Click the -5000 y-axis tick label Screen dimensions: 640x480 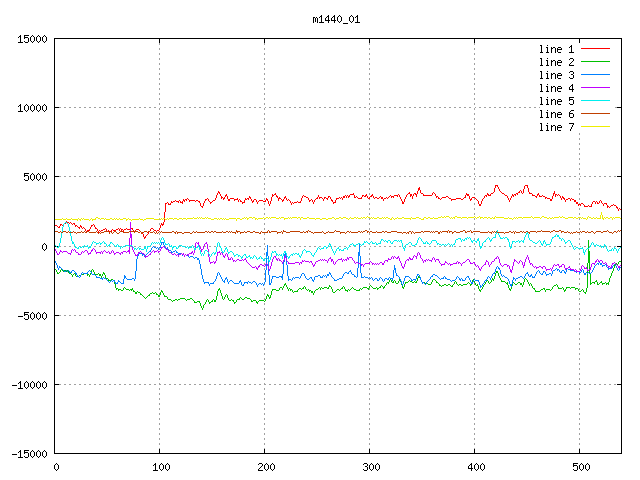pyautogui.click(x=31, y=316)
